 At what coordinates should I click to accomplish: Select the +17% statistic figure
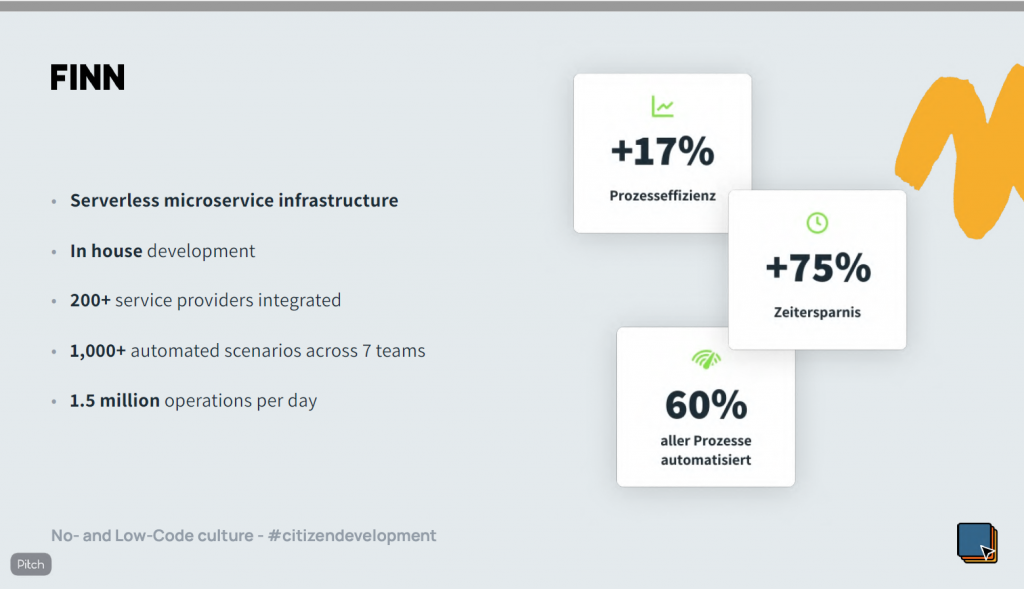662,152
